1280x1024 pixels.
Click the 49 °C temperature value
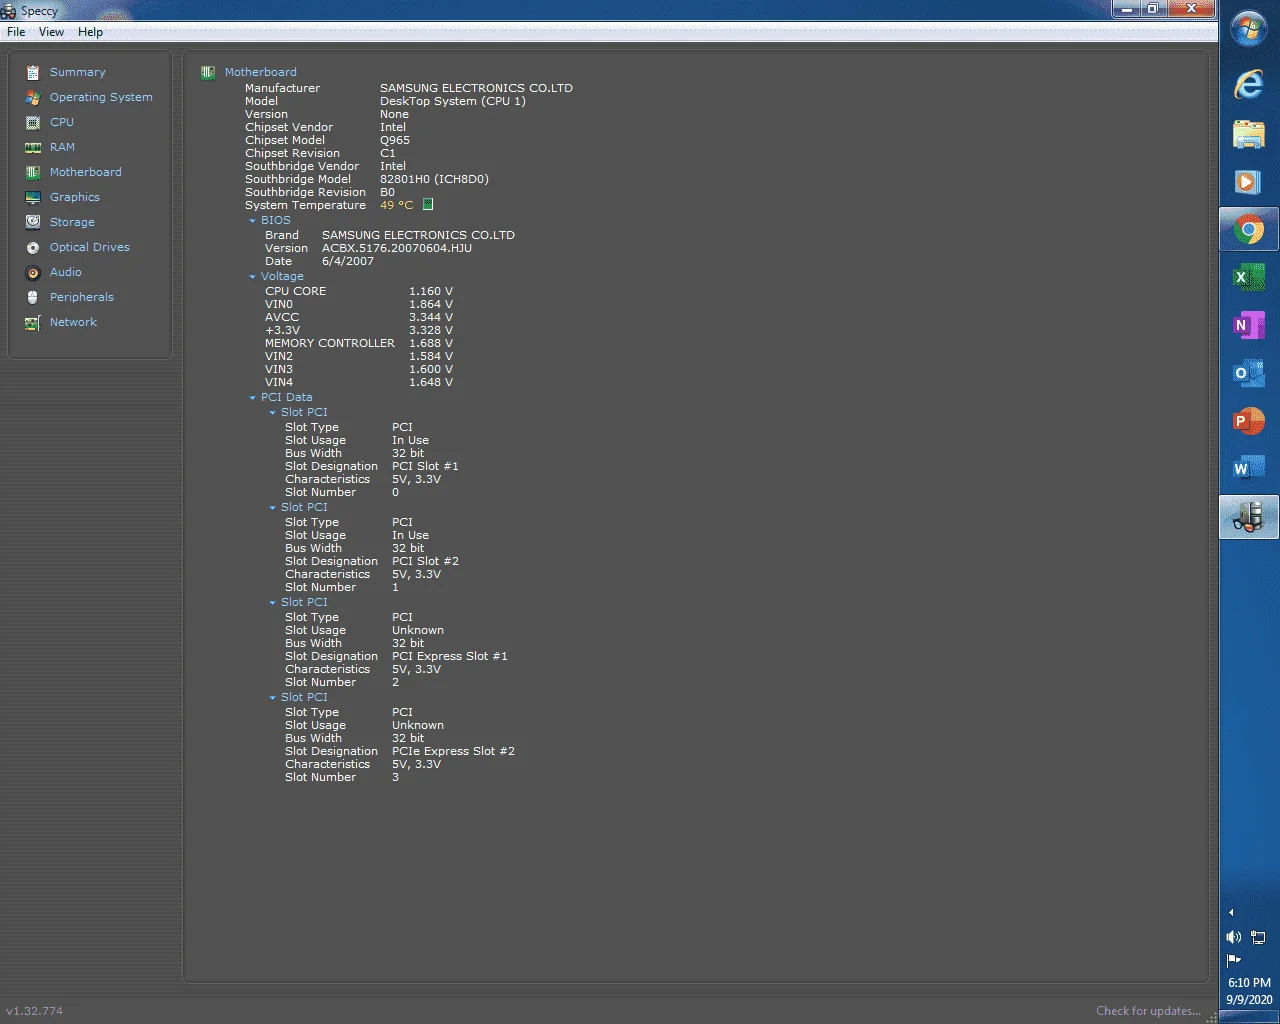[396, 205]
